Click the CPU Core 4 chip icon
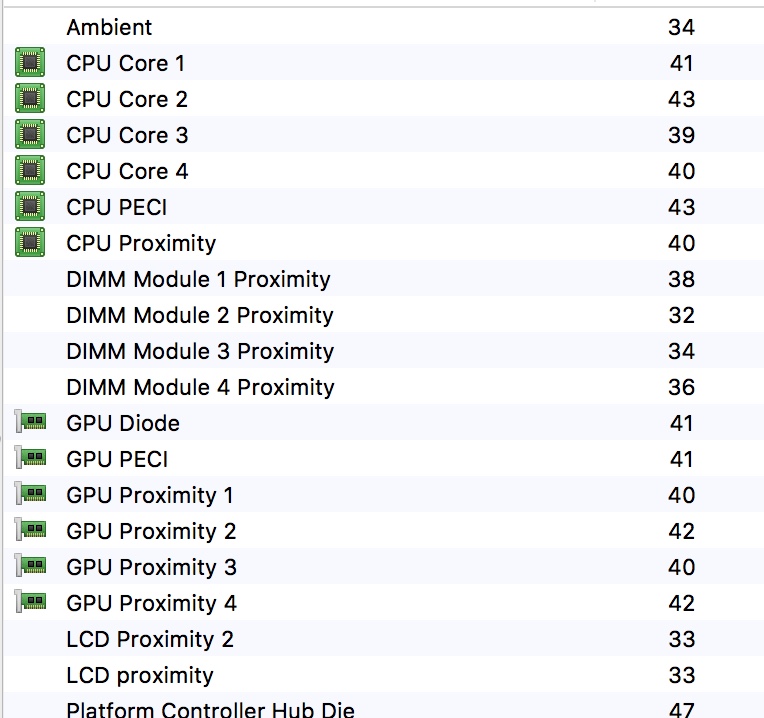764x718 pixels. point(30,170)
